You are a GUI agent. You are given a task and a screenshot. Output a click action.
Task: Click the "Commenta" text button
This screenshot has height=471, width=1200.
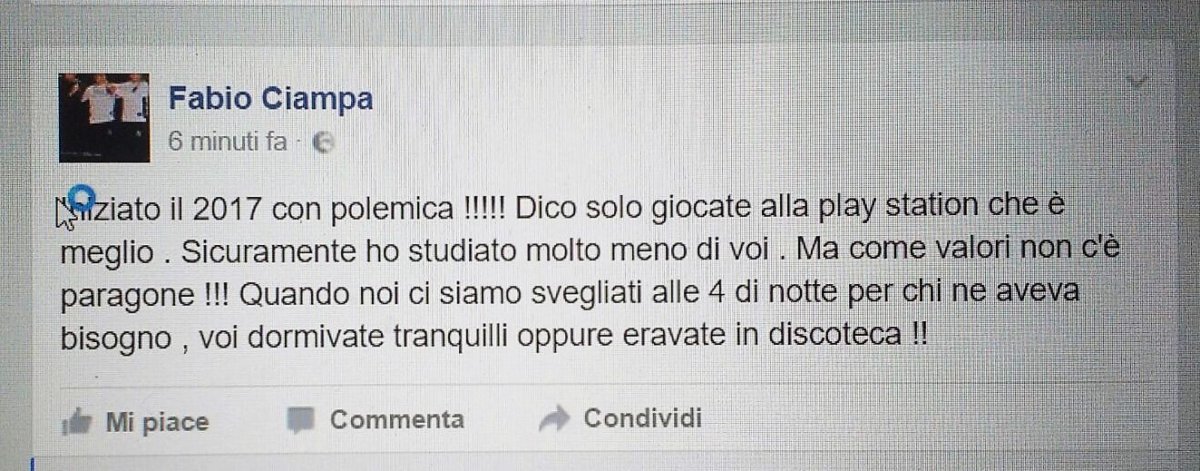(397, 419)
